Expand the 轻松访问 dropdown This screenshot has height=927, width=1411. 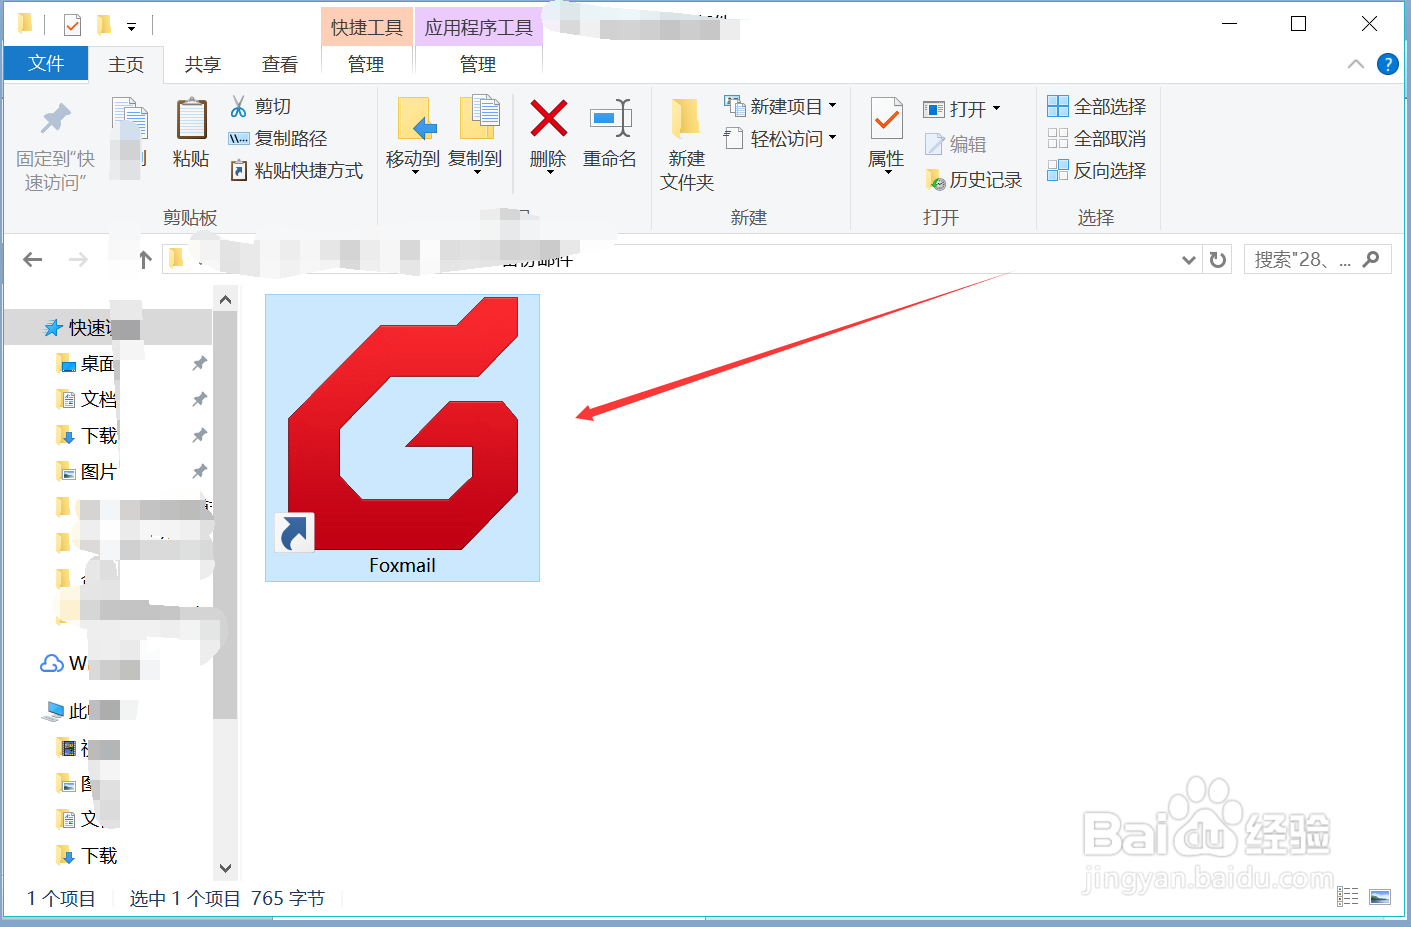coord(832,138)
